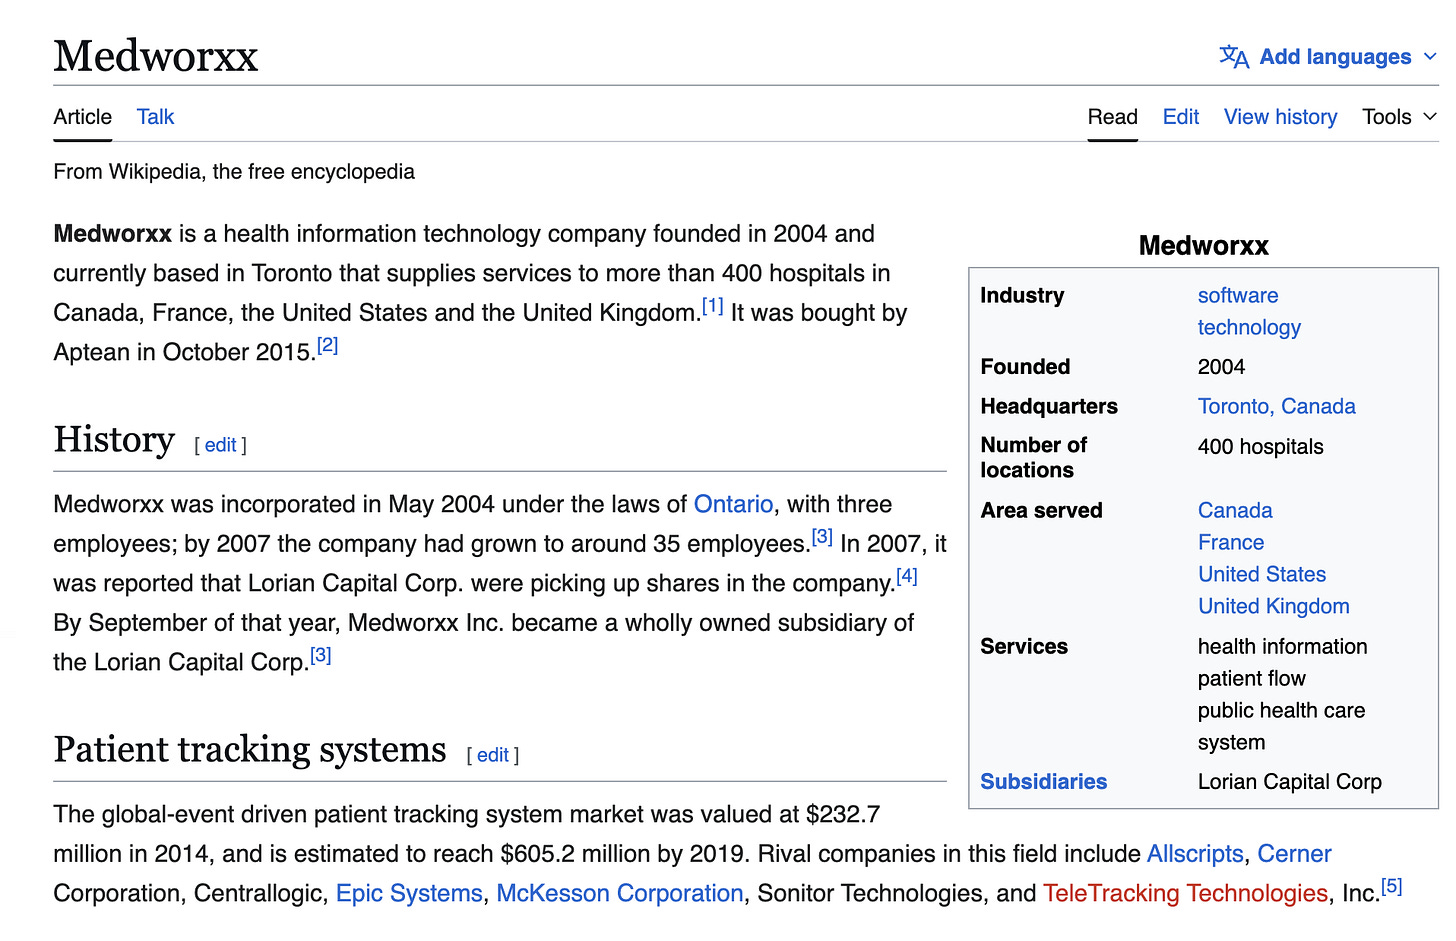Click edit link beside History heading
The image size is (1456, 941).
[221, 445]
